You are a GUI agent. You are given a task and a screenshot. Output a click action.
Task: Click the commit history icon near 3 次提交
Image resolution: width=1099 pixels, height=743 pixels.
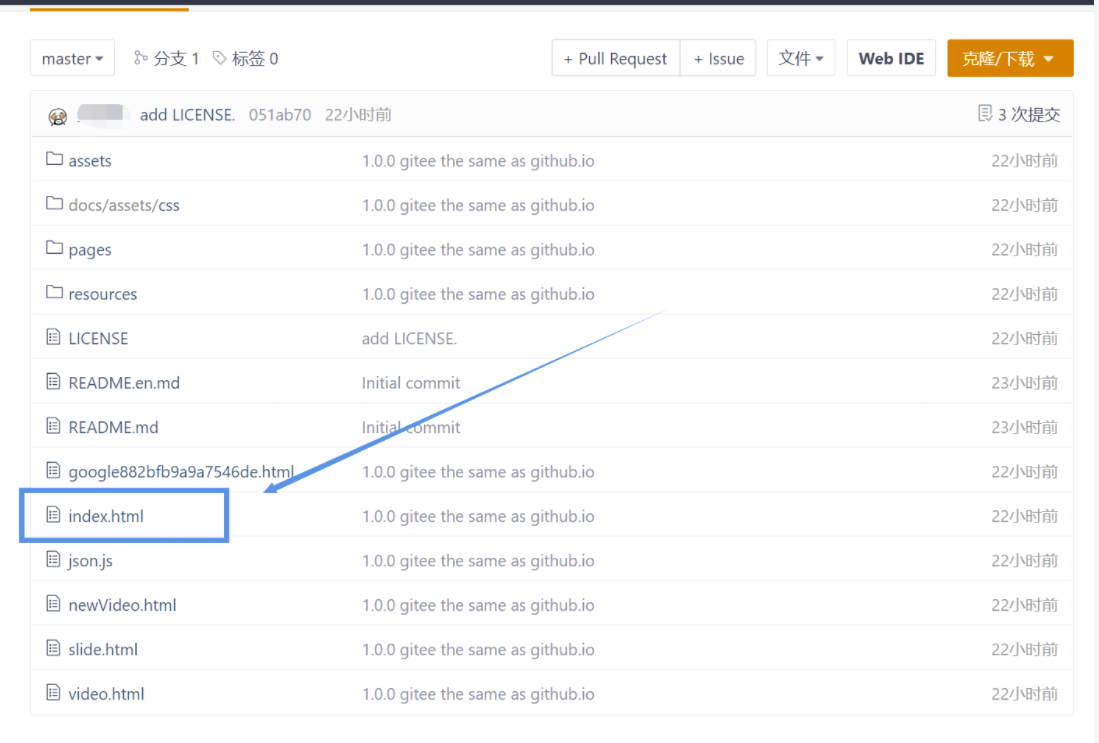pos(985,114)
